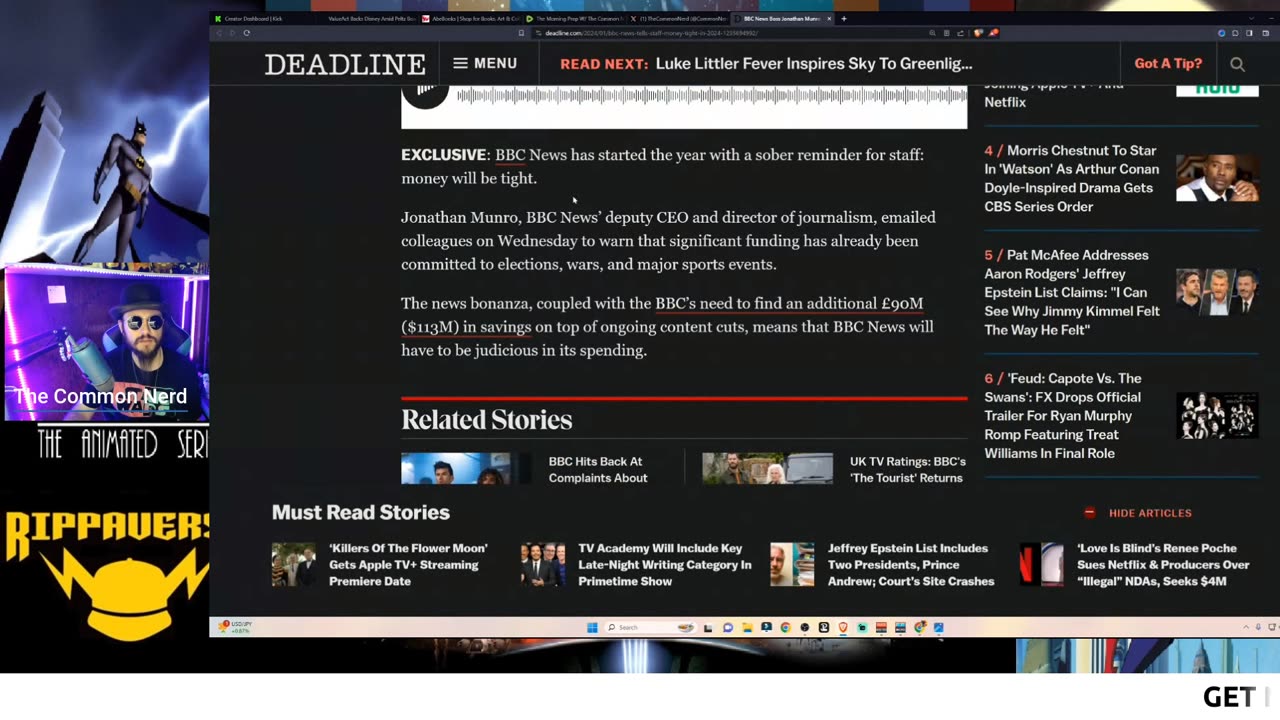Open the 'Love Is Blind' Renee Poche story
Image resolution: width=1280 pixels, height=720 pixels.
click(x=1163, y=564)
